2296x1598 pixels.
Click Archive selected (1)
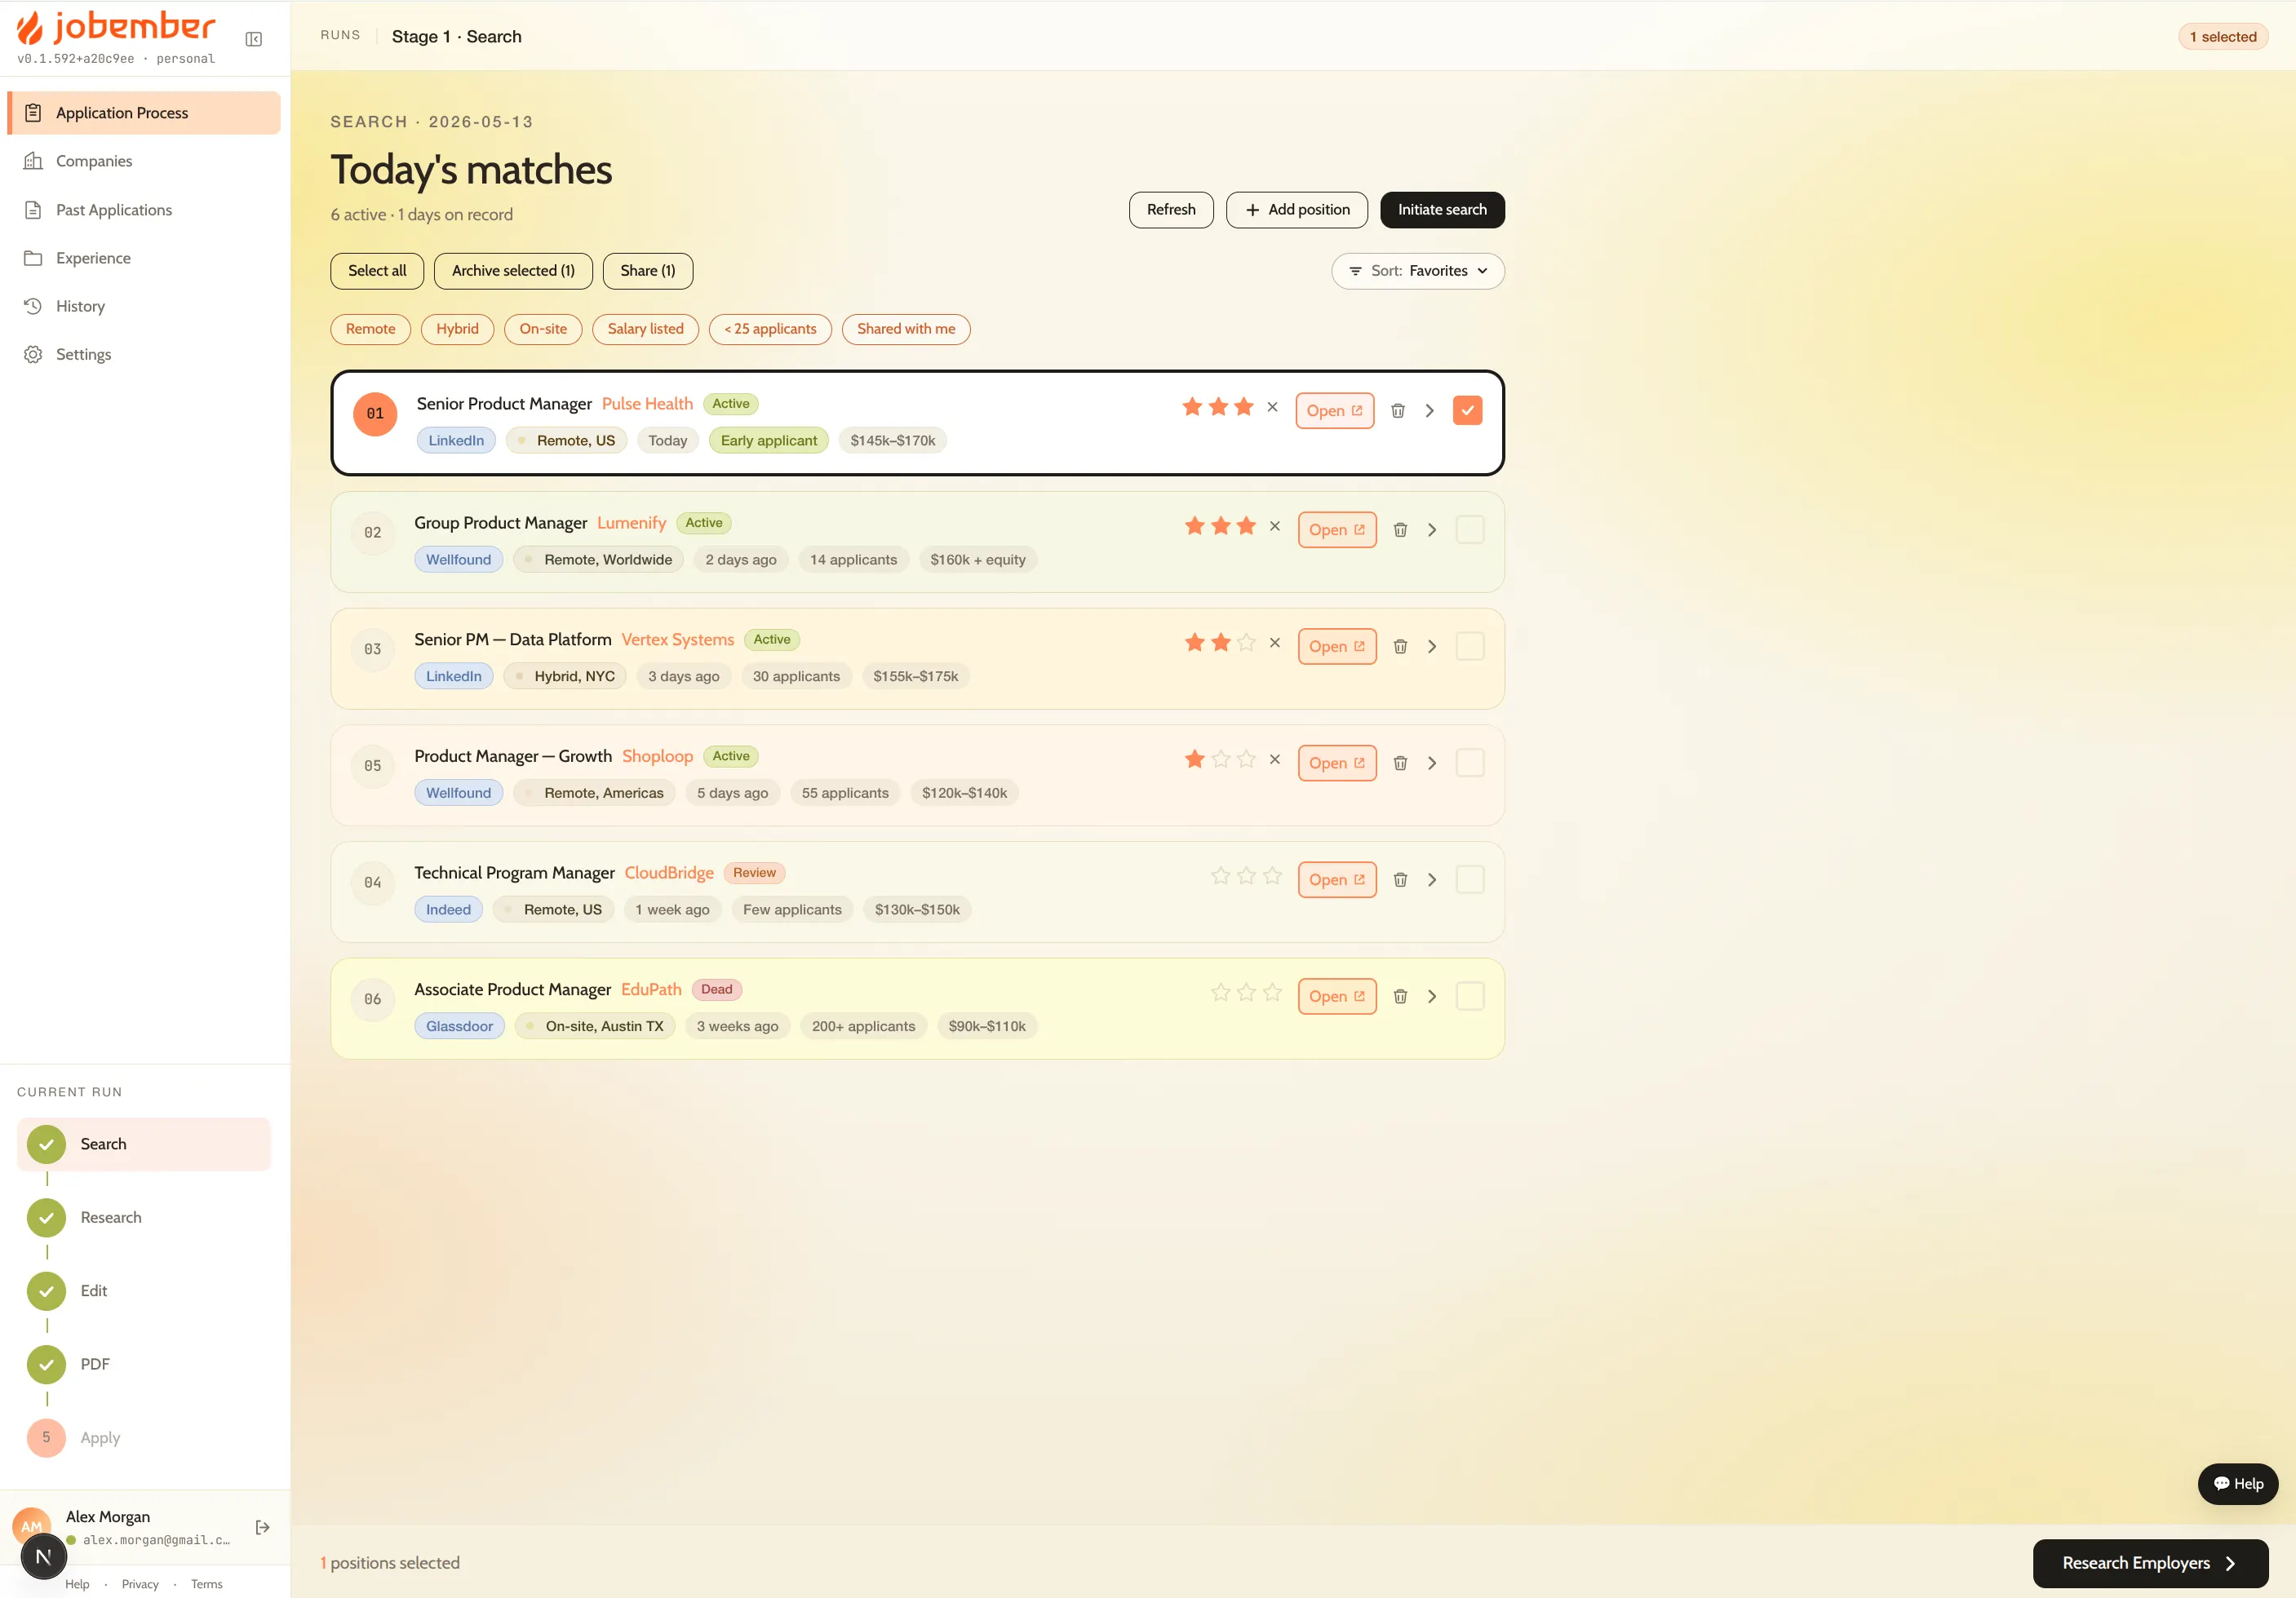[x=513, y=271]
